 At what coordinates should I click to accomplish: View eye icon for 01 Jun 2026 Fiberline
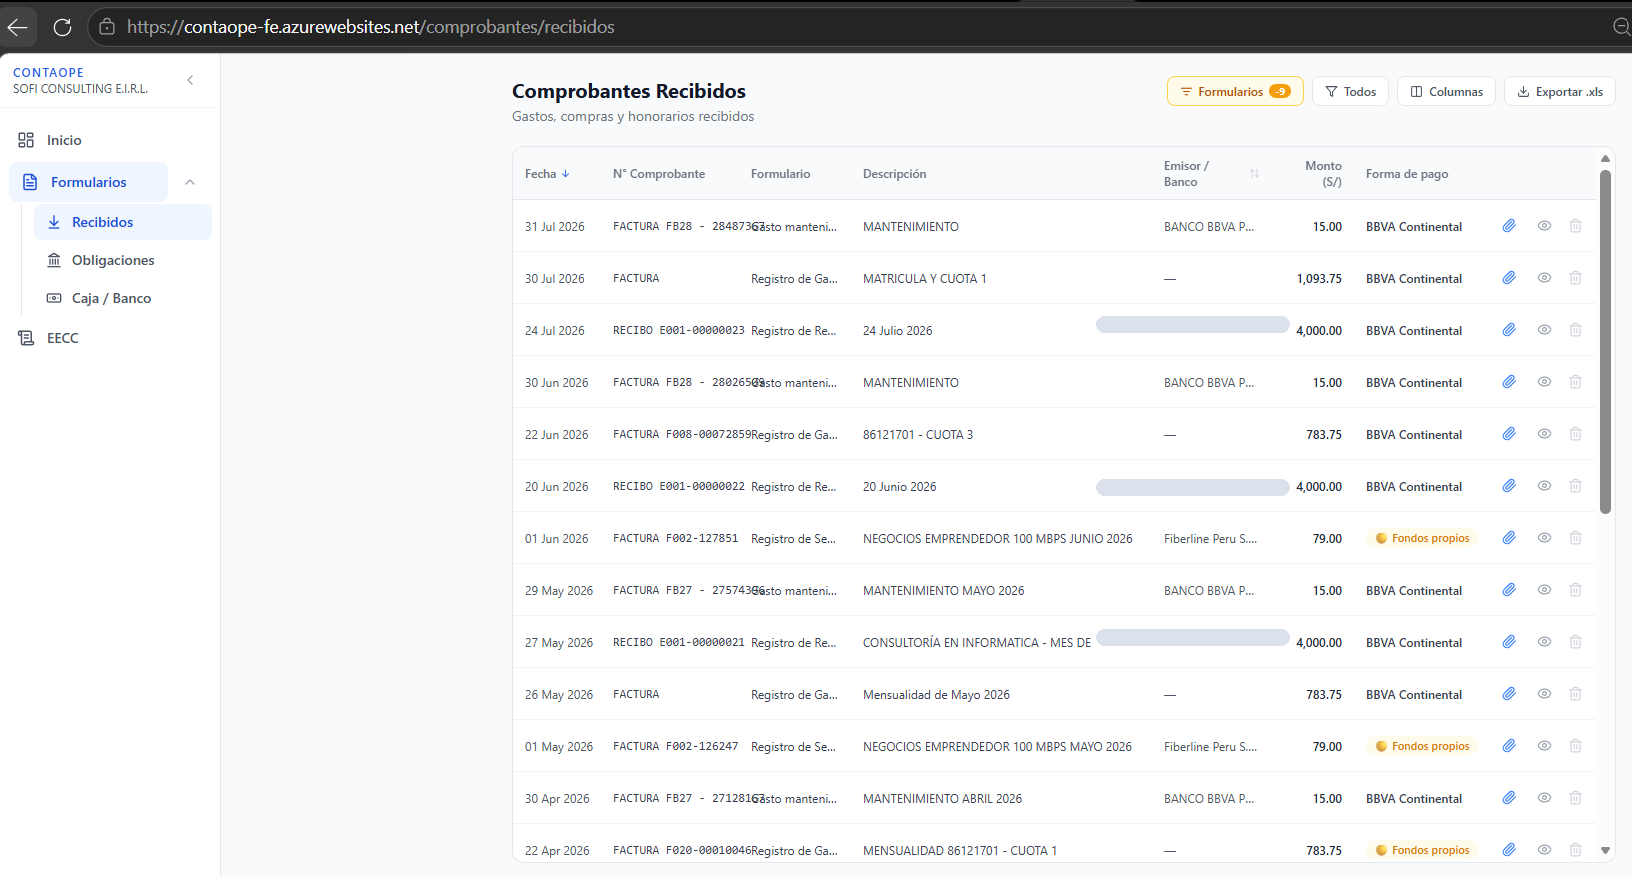point(1544,538)
